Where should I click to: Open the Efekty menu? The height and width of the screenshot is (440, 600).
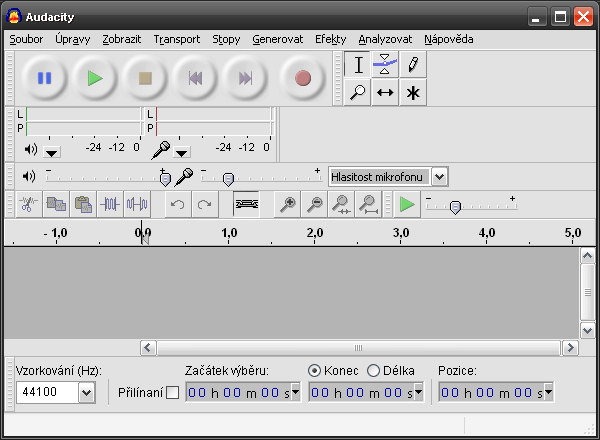tap(330, 39)
